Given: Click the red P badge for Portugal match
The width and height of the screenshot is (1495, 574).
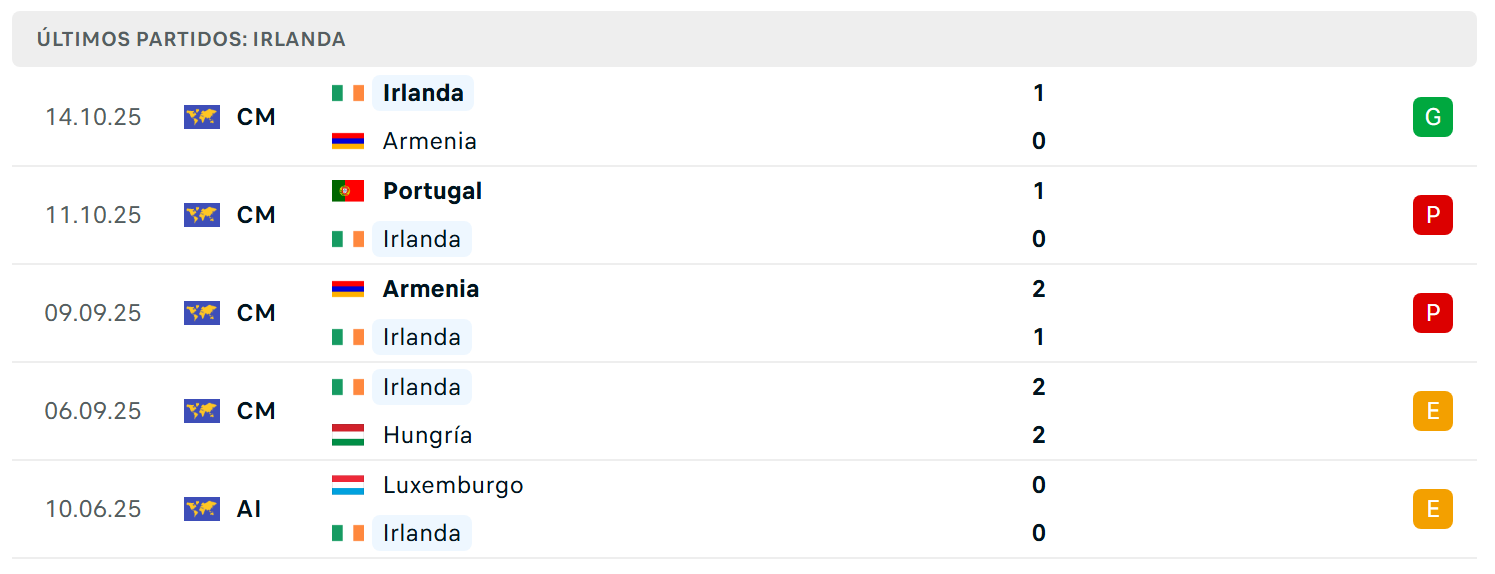Looking at the screenshot, I should [1432, 215].
